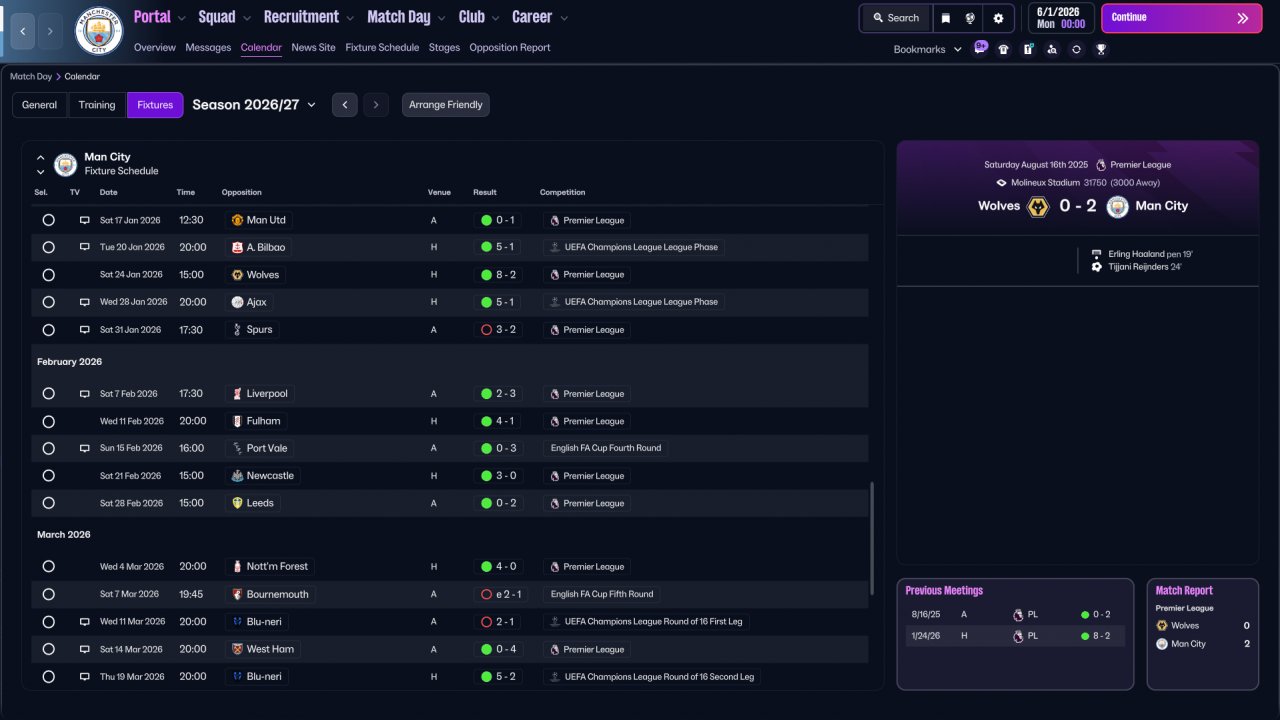Select the Spurs fixture radio button
Screen dimensions: 1280x720
48,330
